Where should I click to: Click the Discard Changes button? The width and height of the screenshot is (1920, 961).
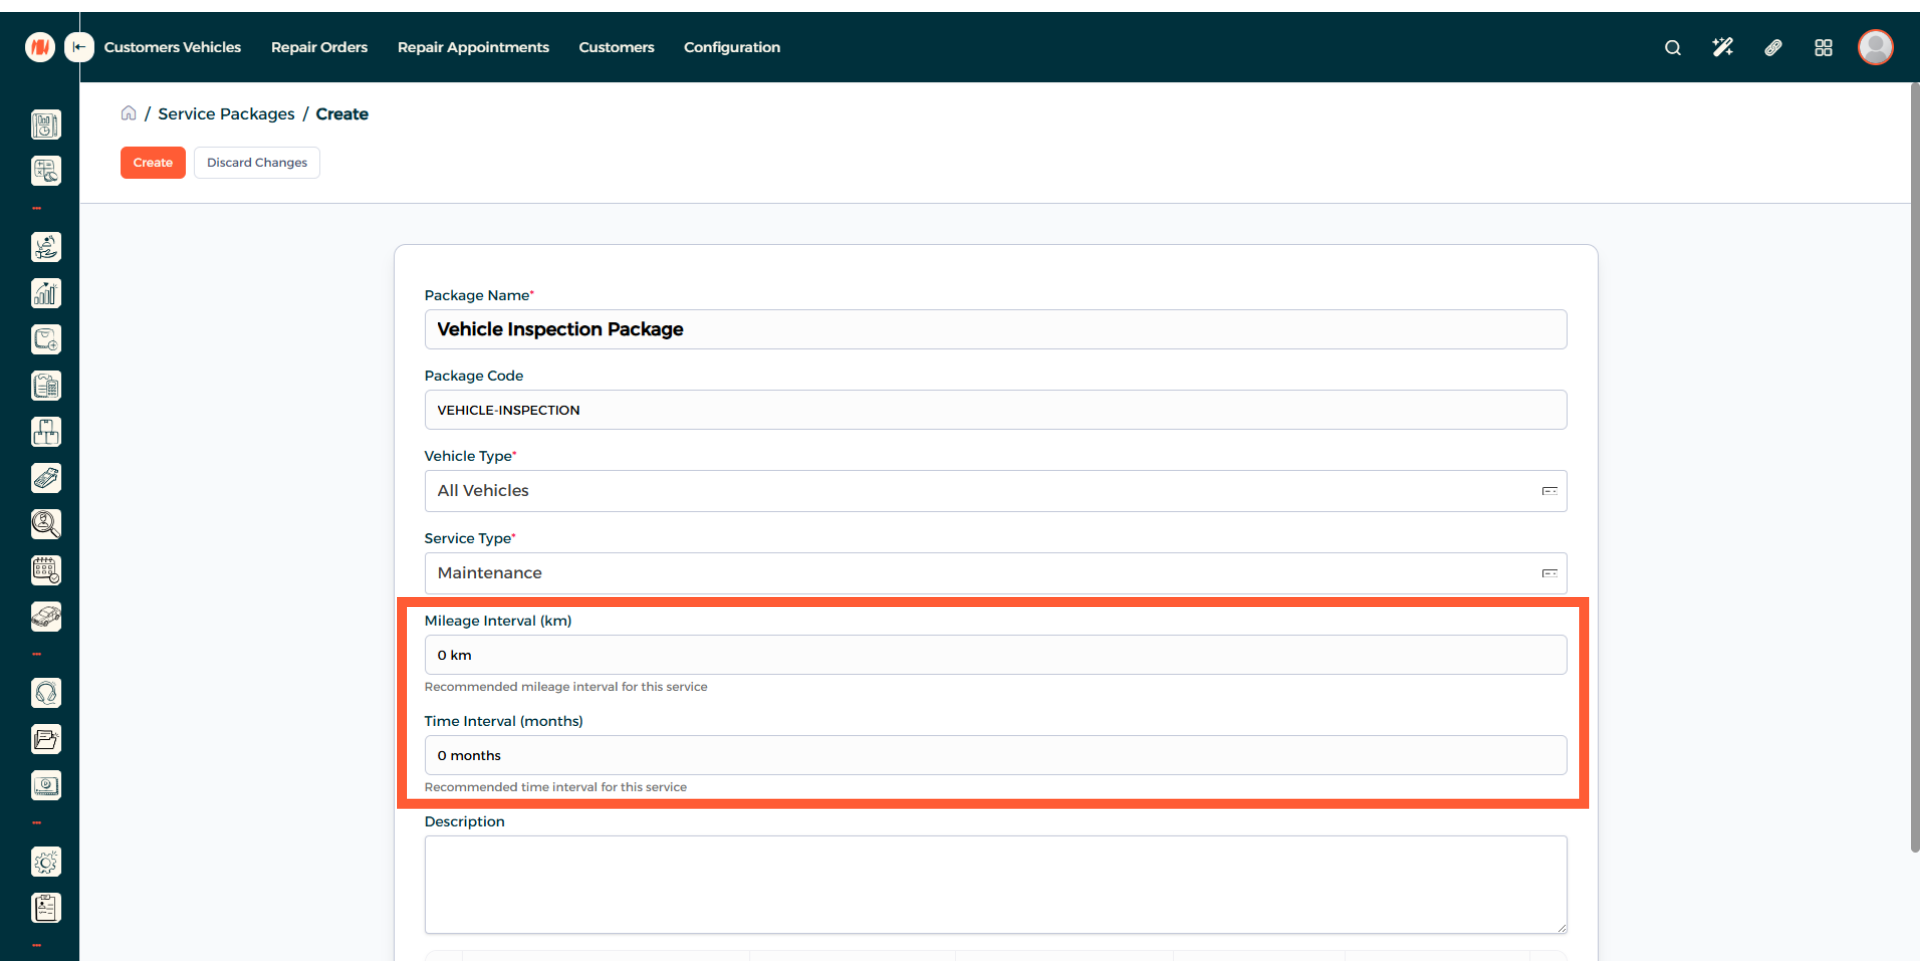pyautogui.click(x=257, y=163)
